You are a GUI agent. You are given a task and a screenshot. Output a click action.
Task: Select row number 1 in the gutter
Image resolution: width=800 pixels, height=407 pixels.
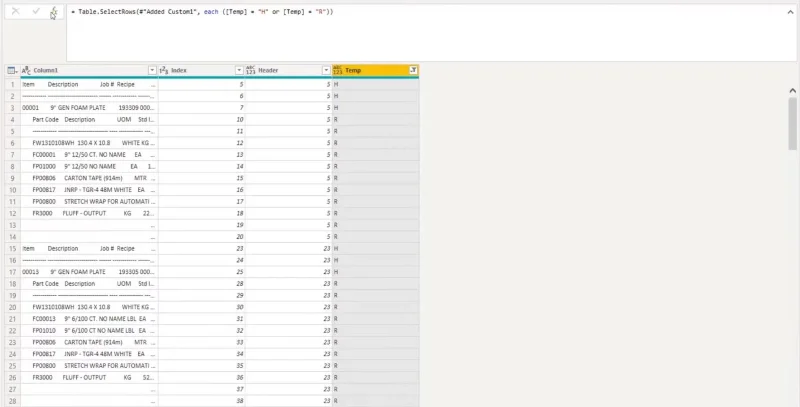tap(13, 84)
